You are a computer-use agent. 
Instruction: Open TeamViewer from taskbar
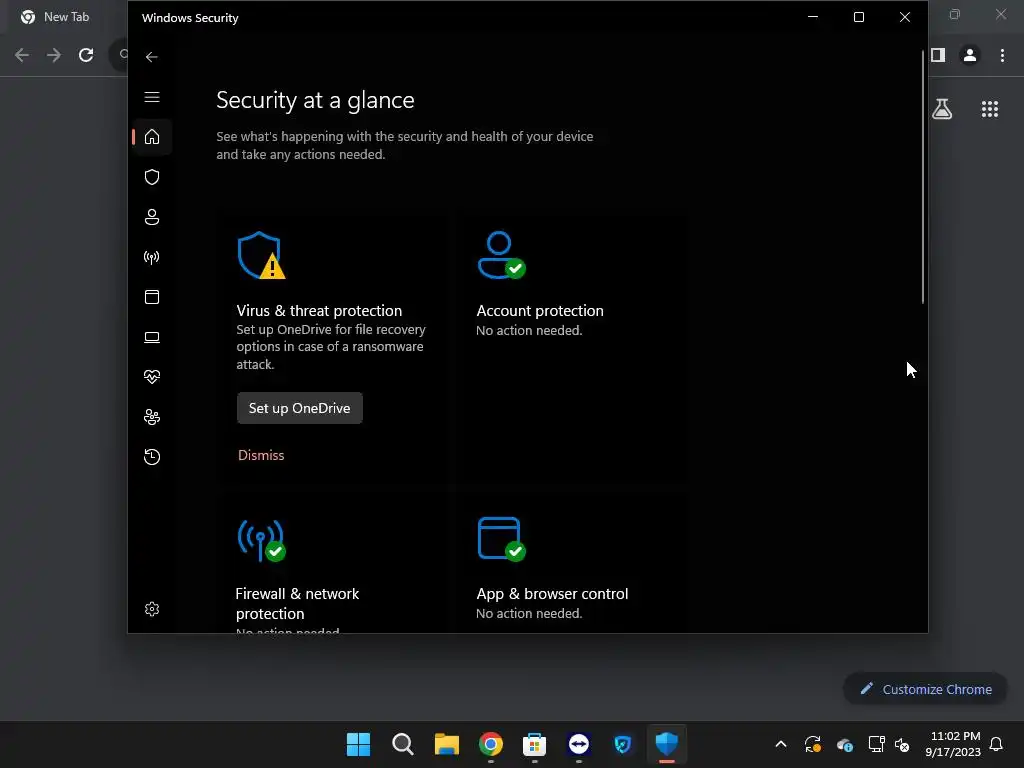pos(579,744)
